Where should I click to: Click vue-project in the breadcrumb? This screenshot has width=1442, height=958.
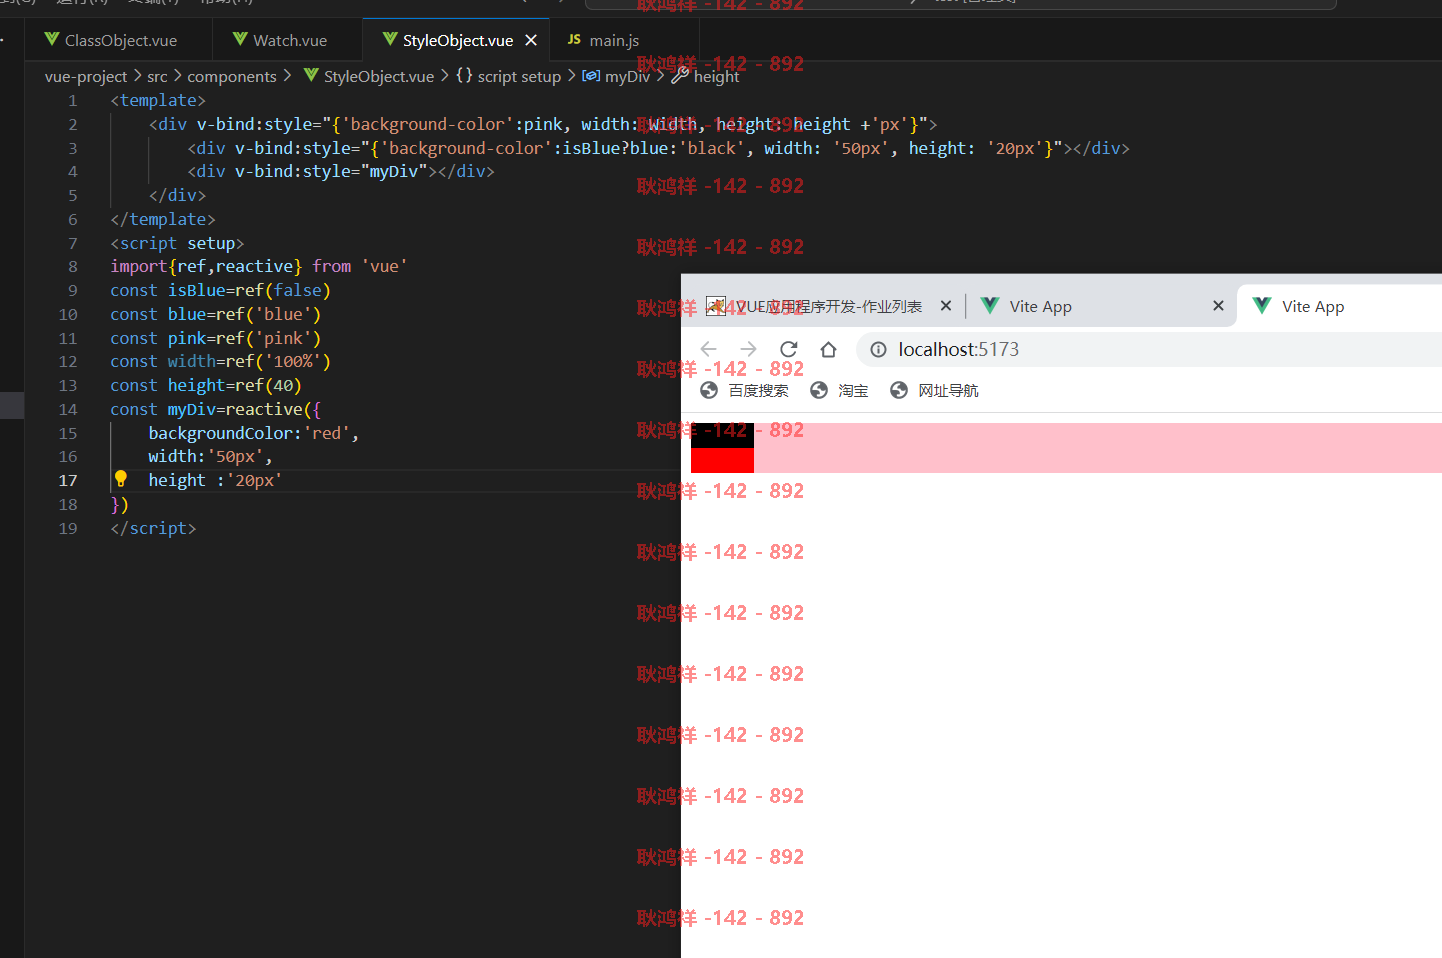tap(86, 76)
